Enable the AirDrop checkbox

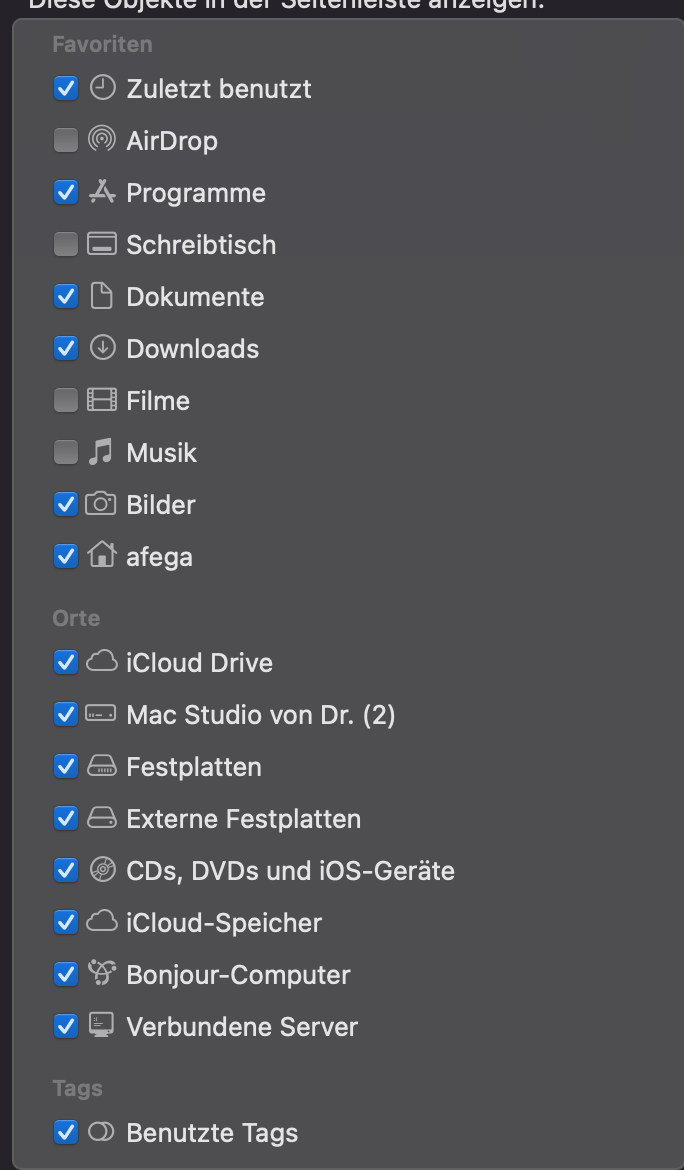coord(66,141)
